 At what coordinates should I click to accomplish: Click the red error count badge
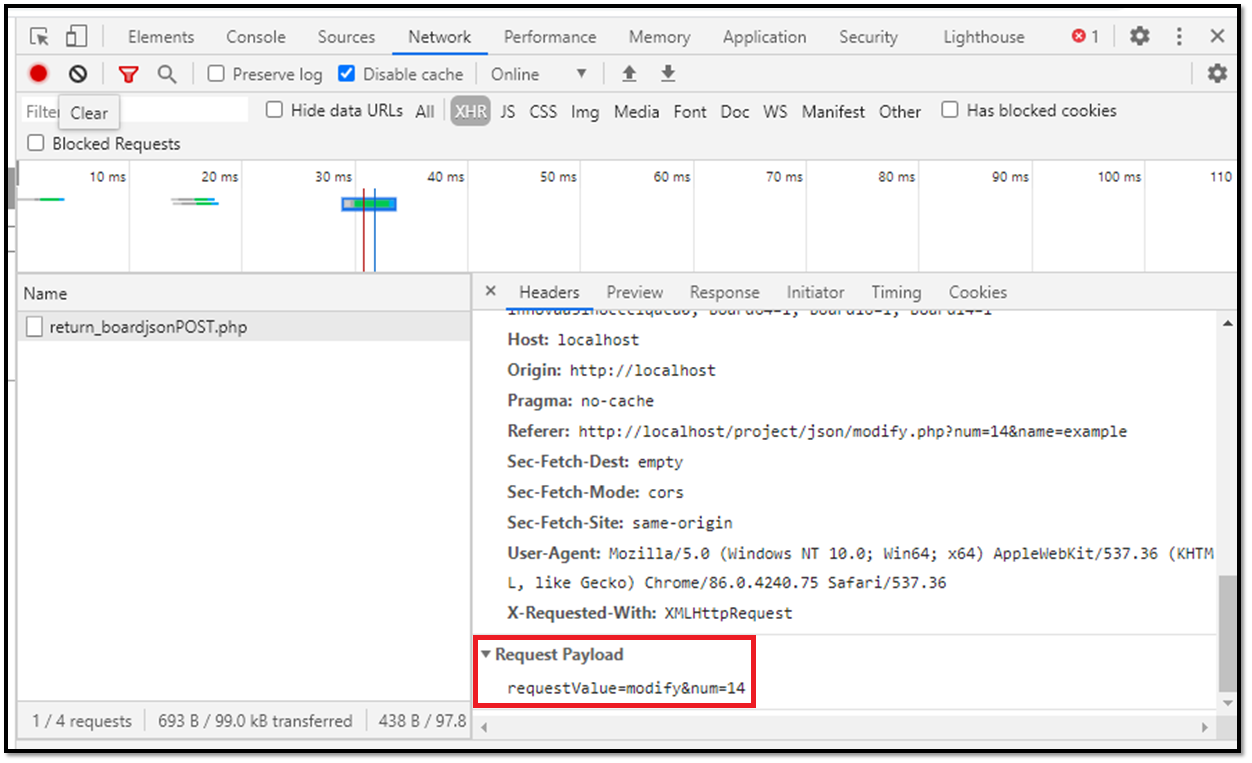click(1085, 37)
